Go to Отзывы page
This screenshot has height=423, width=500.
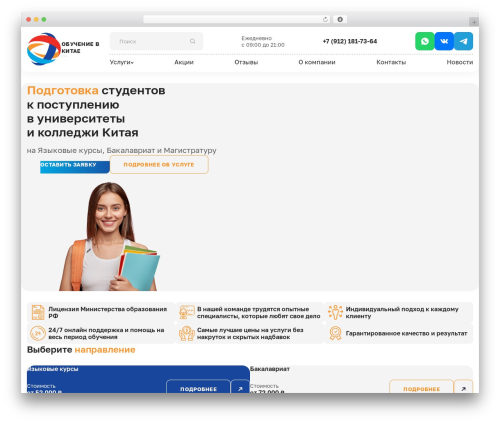(246, 62)
